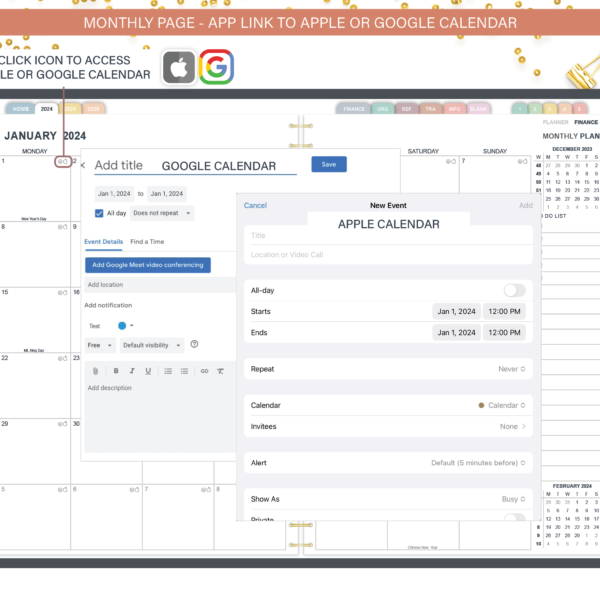
Task: Open the Free availability dropdown
Action: 99,345
